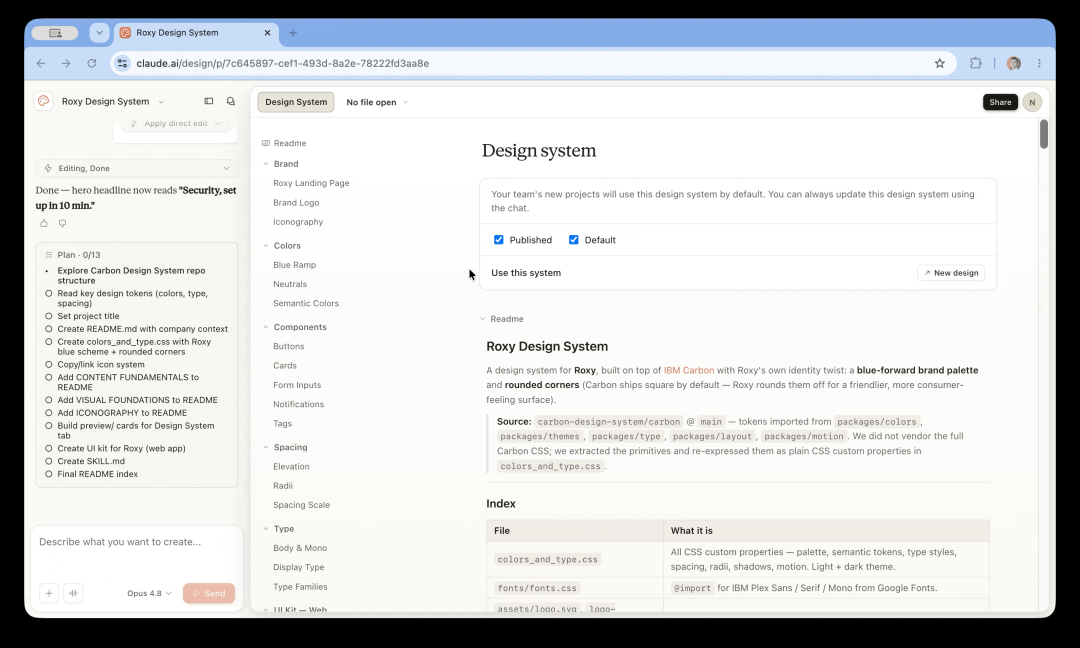The width and height of the screenshot is (1080, 648).
Task: Open a new browser tab with plus
Action: [293, 32]
